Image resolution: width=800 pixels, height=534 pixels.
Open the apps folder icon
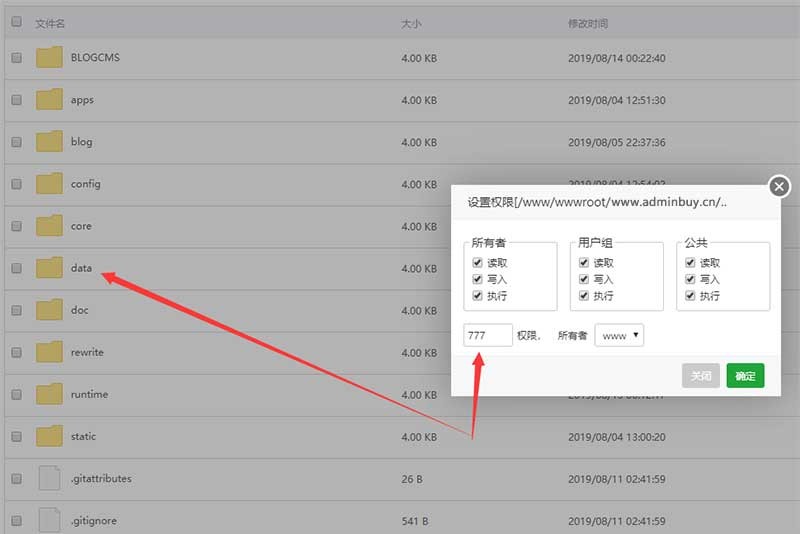coord(49,100)
